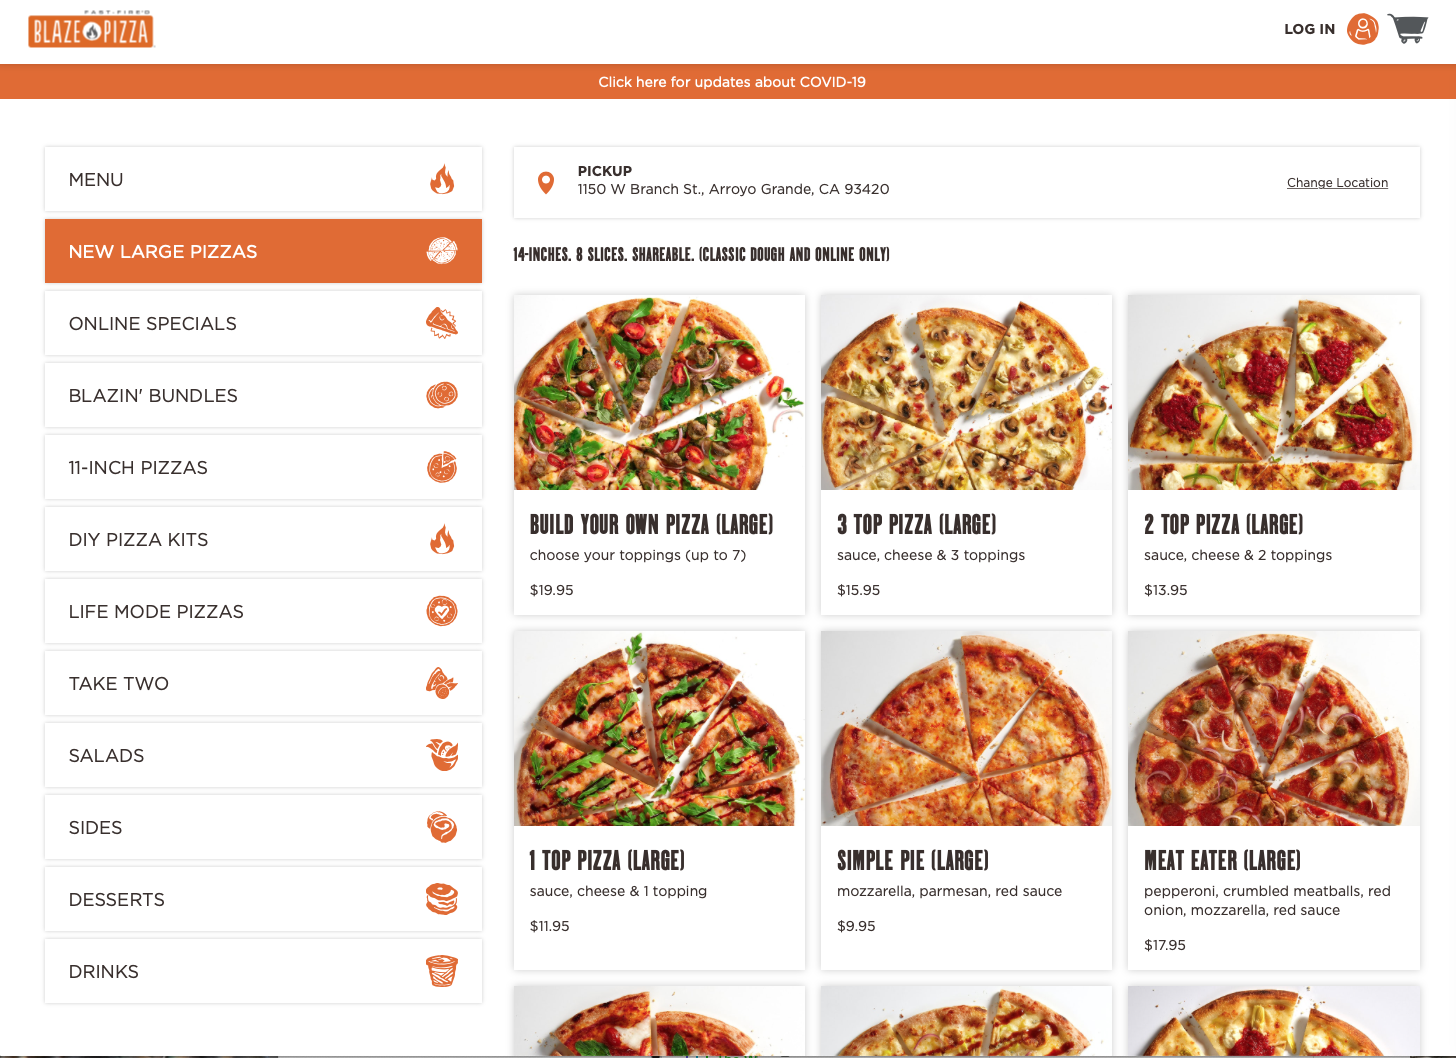The image size is (1456, 1058).
Task: Click LOG IN
Action: 1309,29
